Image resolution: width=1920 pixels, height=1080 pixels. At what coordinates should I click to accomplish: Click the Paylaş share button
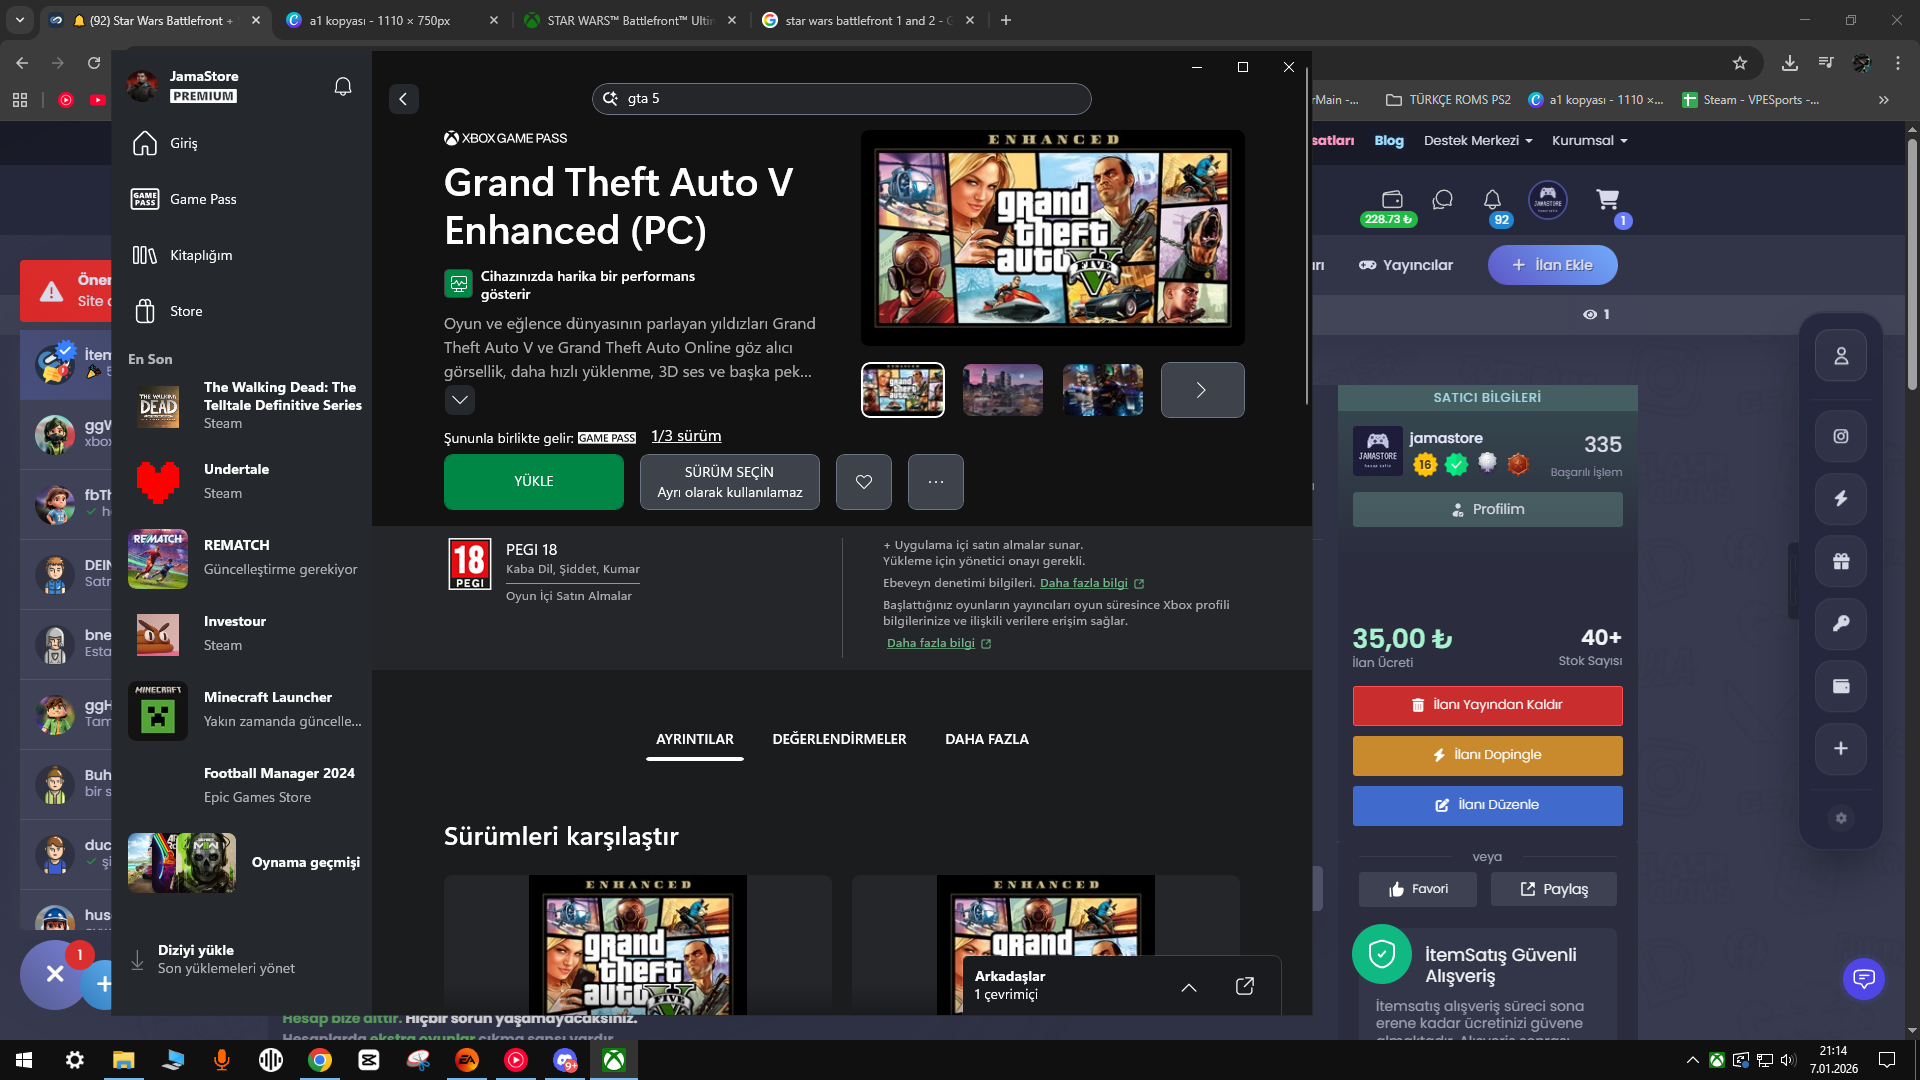click(1554, 890)
